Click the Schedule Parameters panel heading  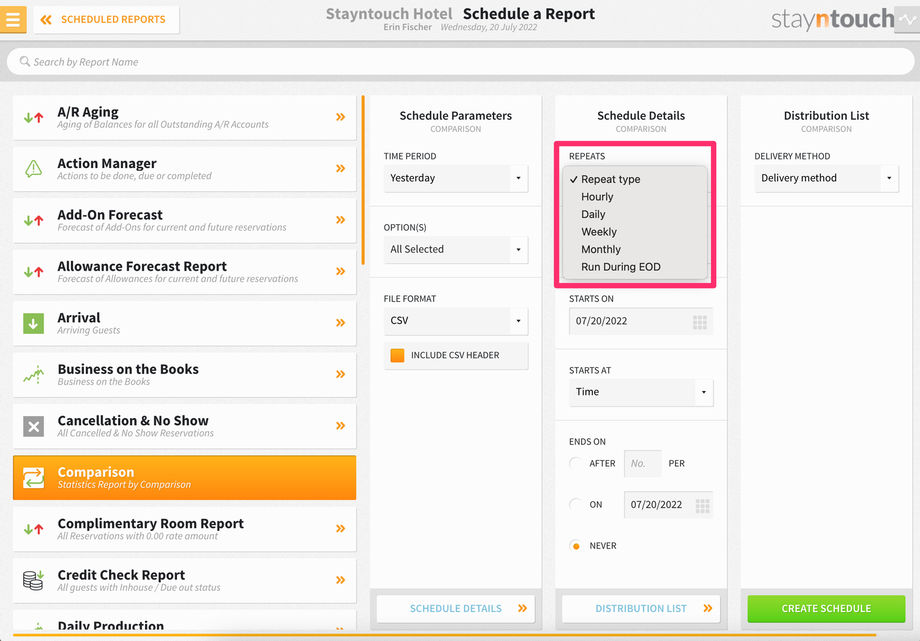click(455, 116)
